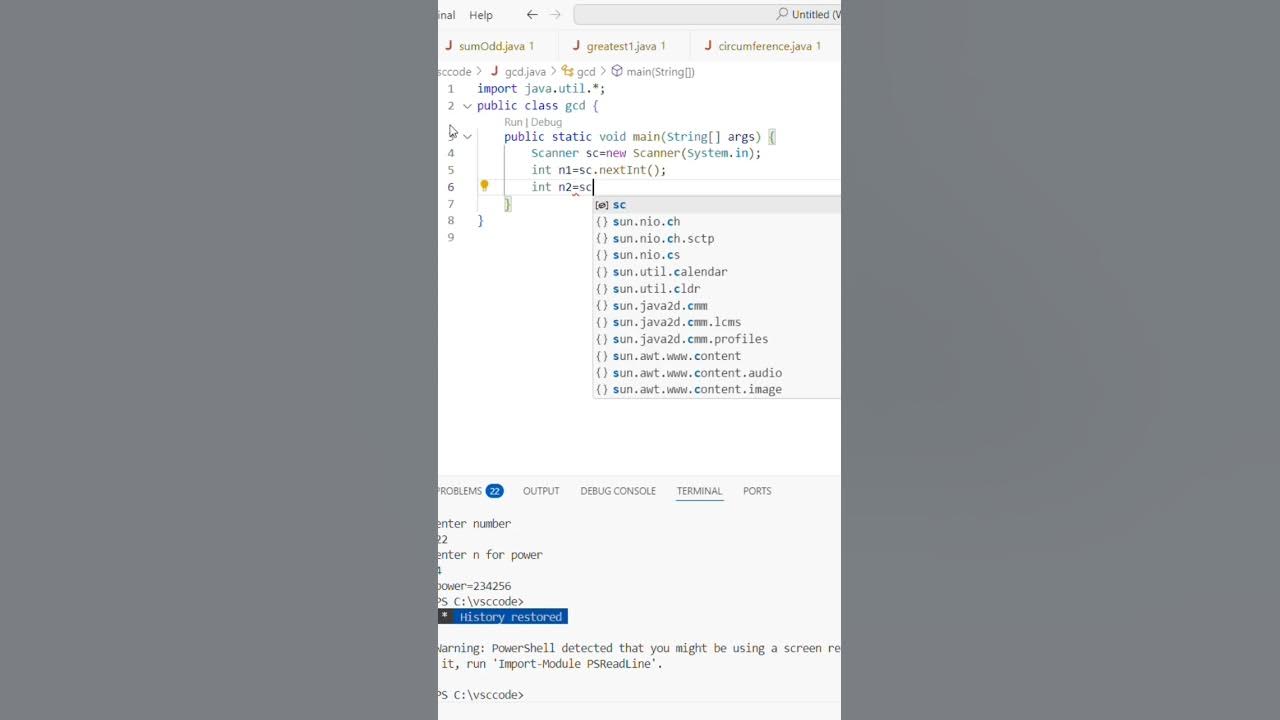Click the 'import java.util.*;' code line

click(541, 89)
